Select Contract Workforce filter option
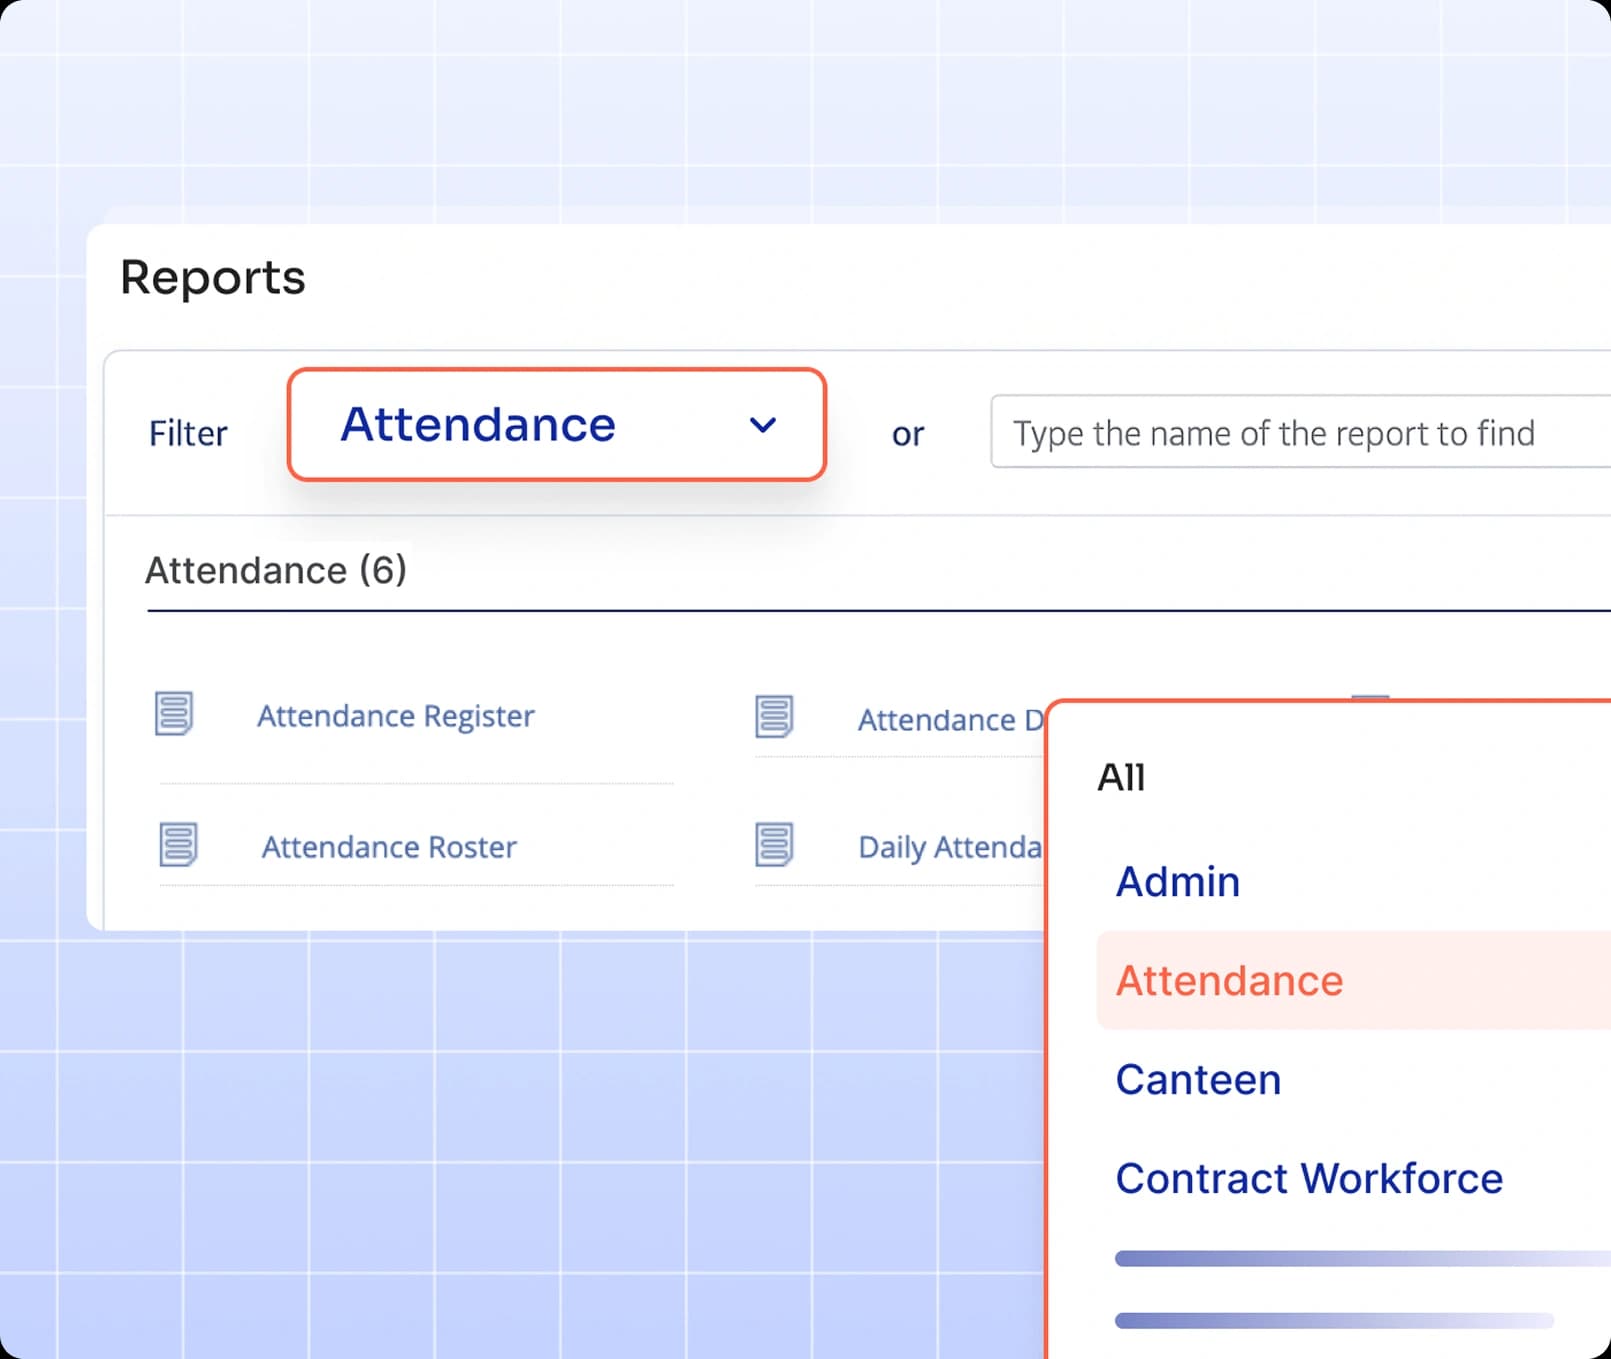Screen dimensions: 1611x1359 [x=1310, y=1177]
